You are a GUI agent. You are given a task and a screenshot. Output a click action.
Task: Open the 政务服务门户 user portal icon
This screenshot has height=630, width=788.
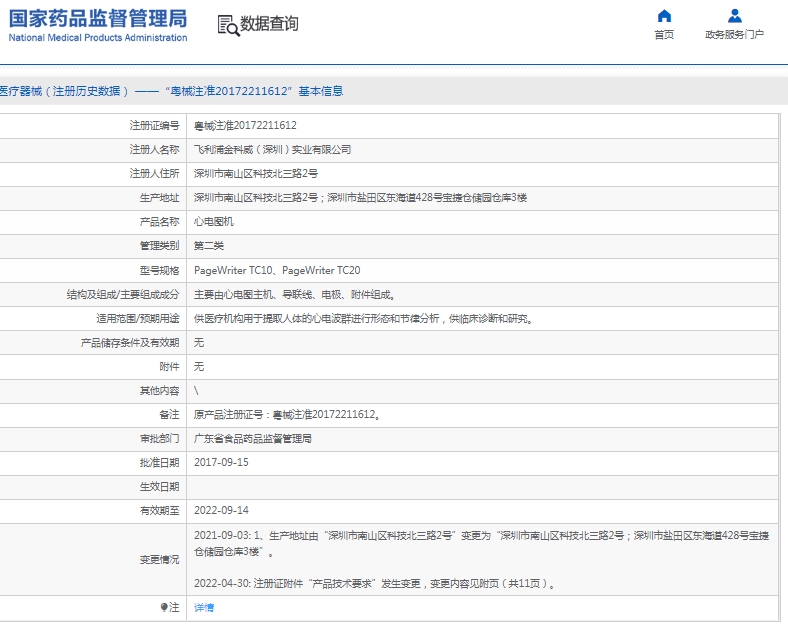click(x=734, y=16)
